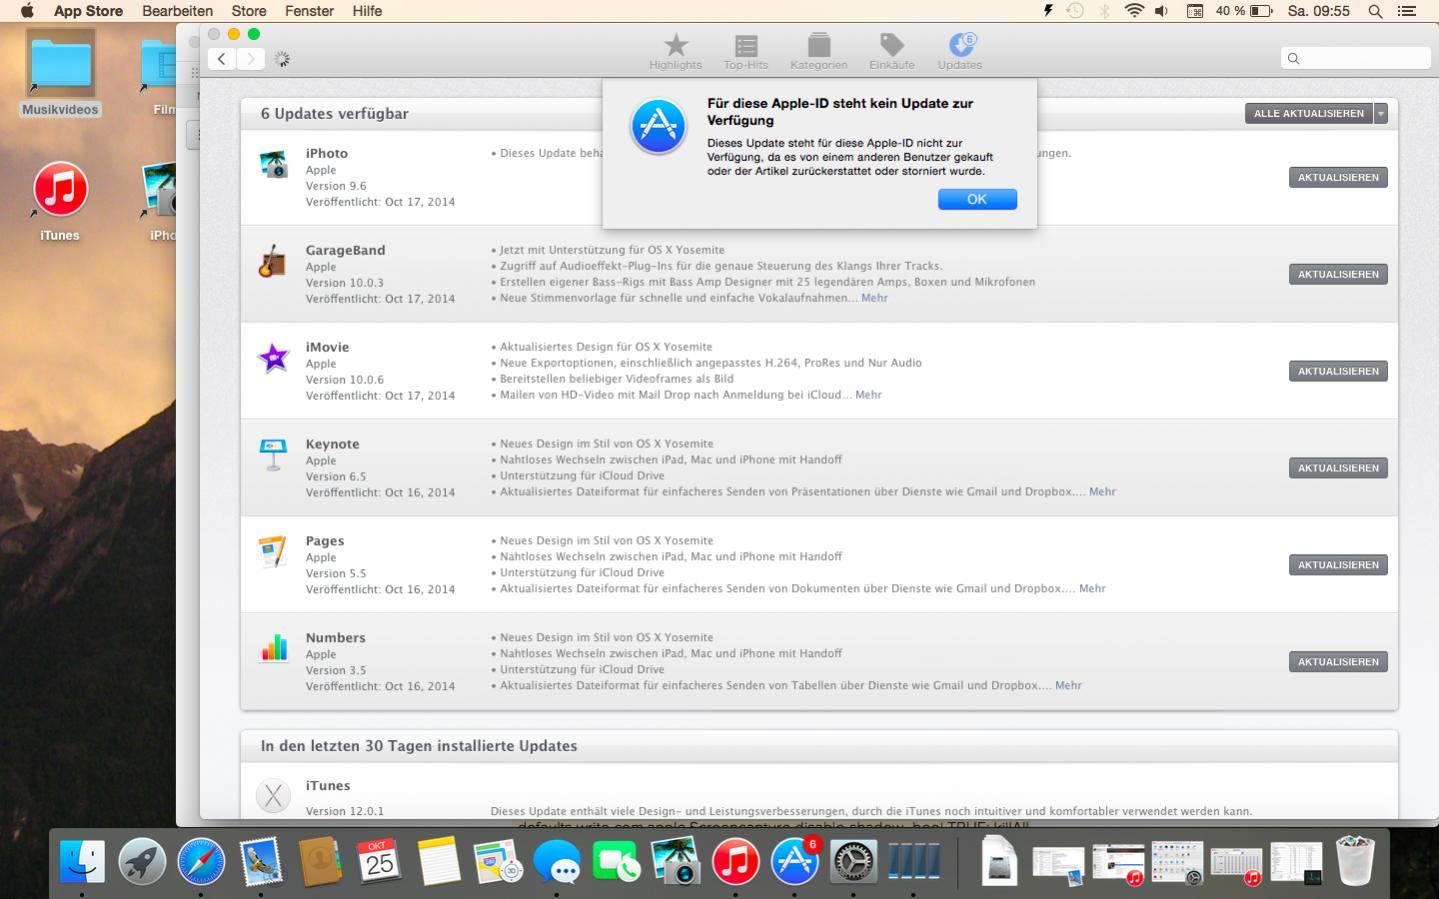Viewport: 1439px width, 899px height.
Task: Open Spotlight search in menu bar
Action: [1375, 11]
